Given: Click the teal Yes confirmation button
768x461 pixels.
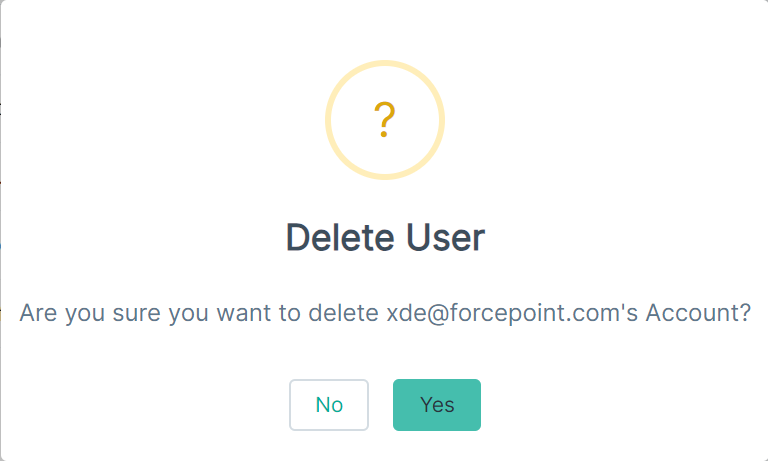Looking at the screenshot, I should (x=436, y=405).
